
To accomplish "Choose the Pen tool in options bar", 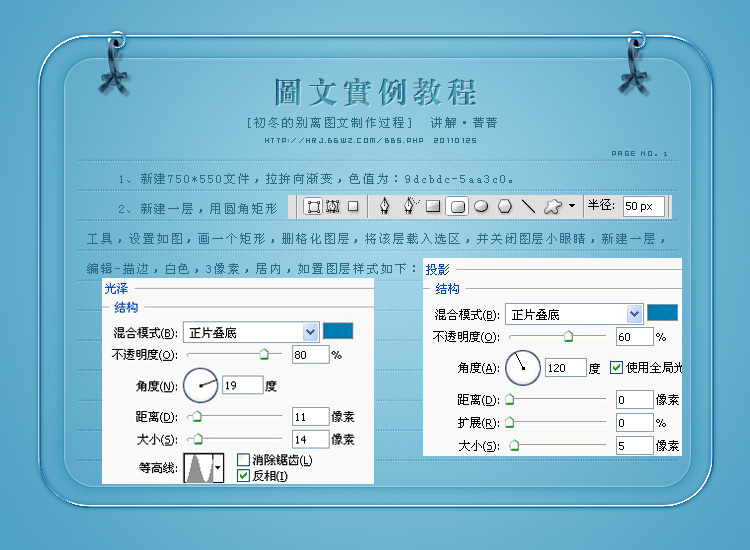I will coord(385,206).
